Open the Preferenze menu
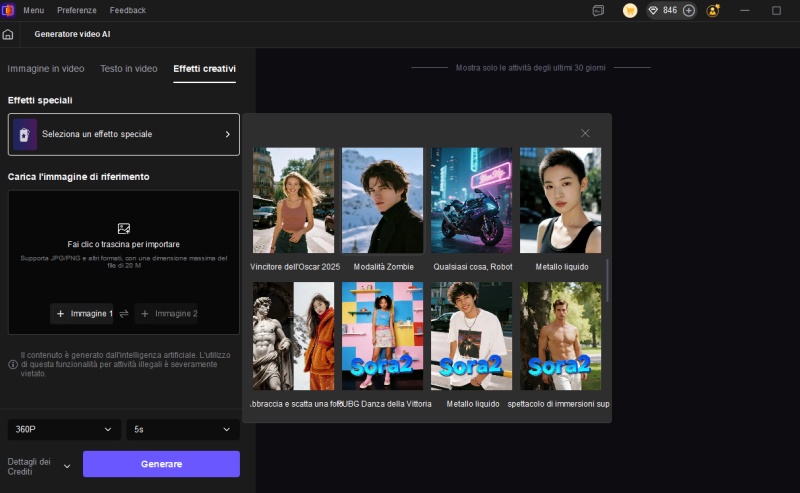800x493 pixels. click(x=77, y=10)
